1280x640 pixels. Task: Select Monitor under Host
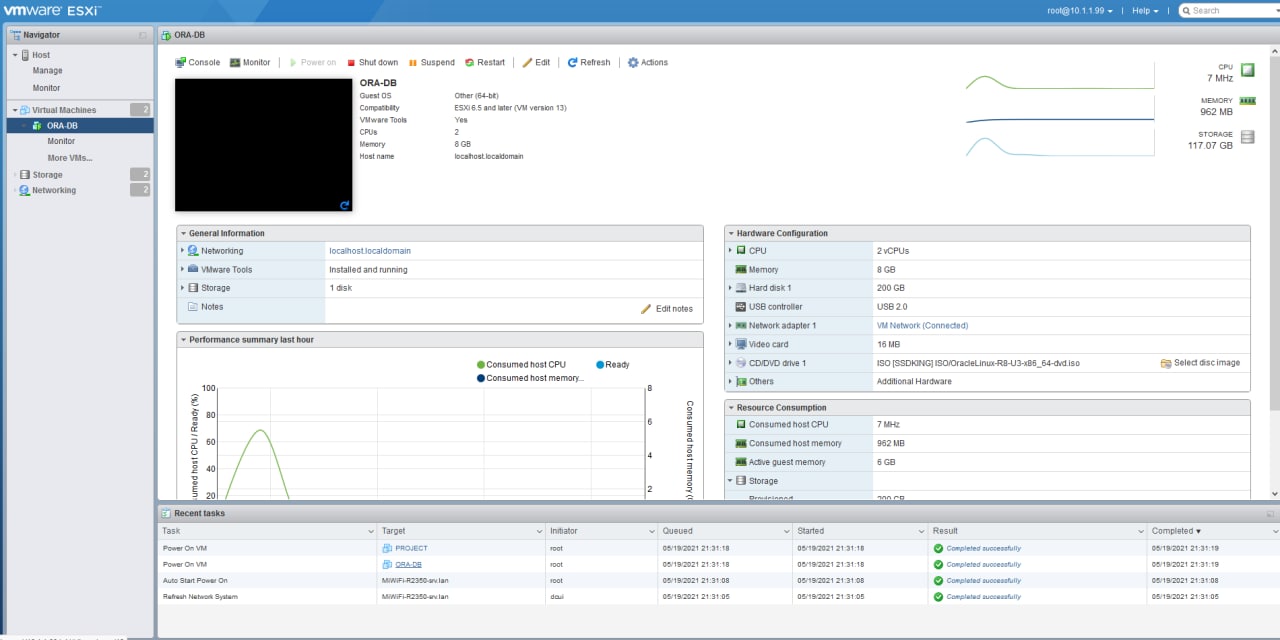tap(46, 88)
